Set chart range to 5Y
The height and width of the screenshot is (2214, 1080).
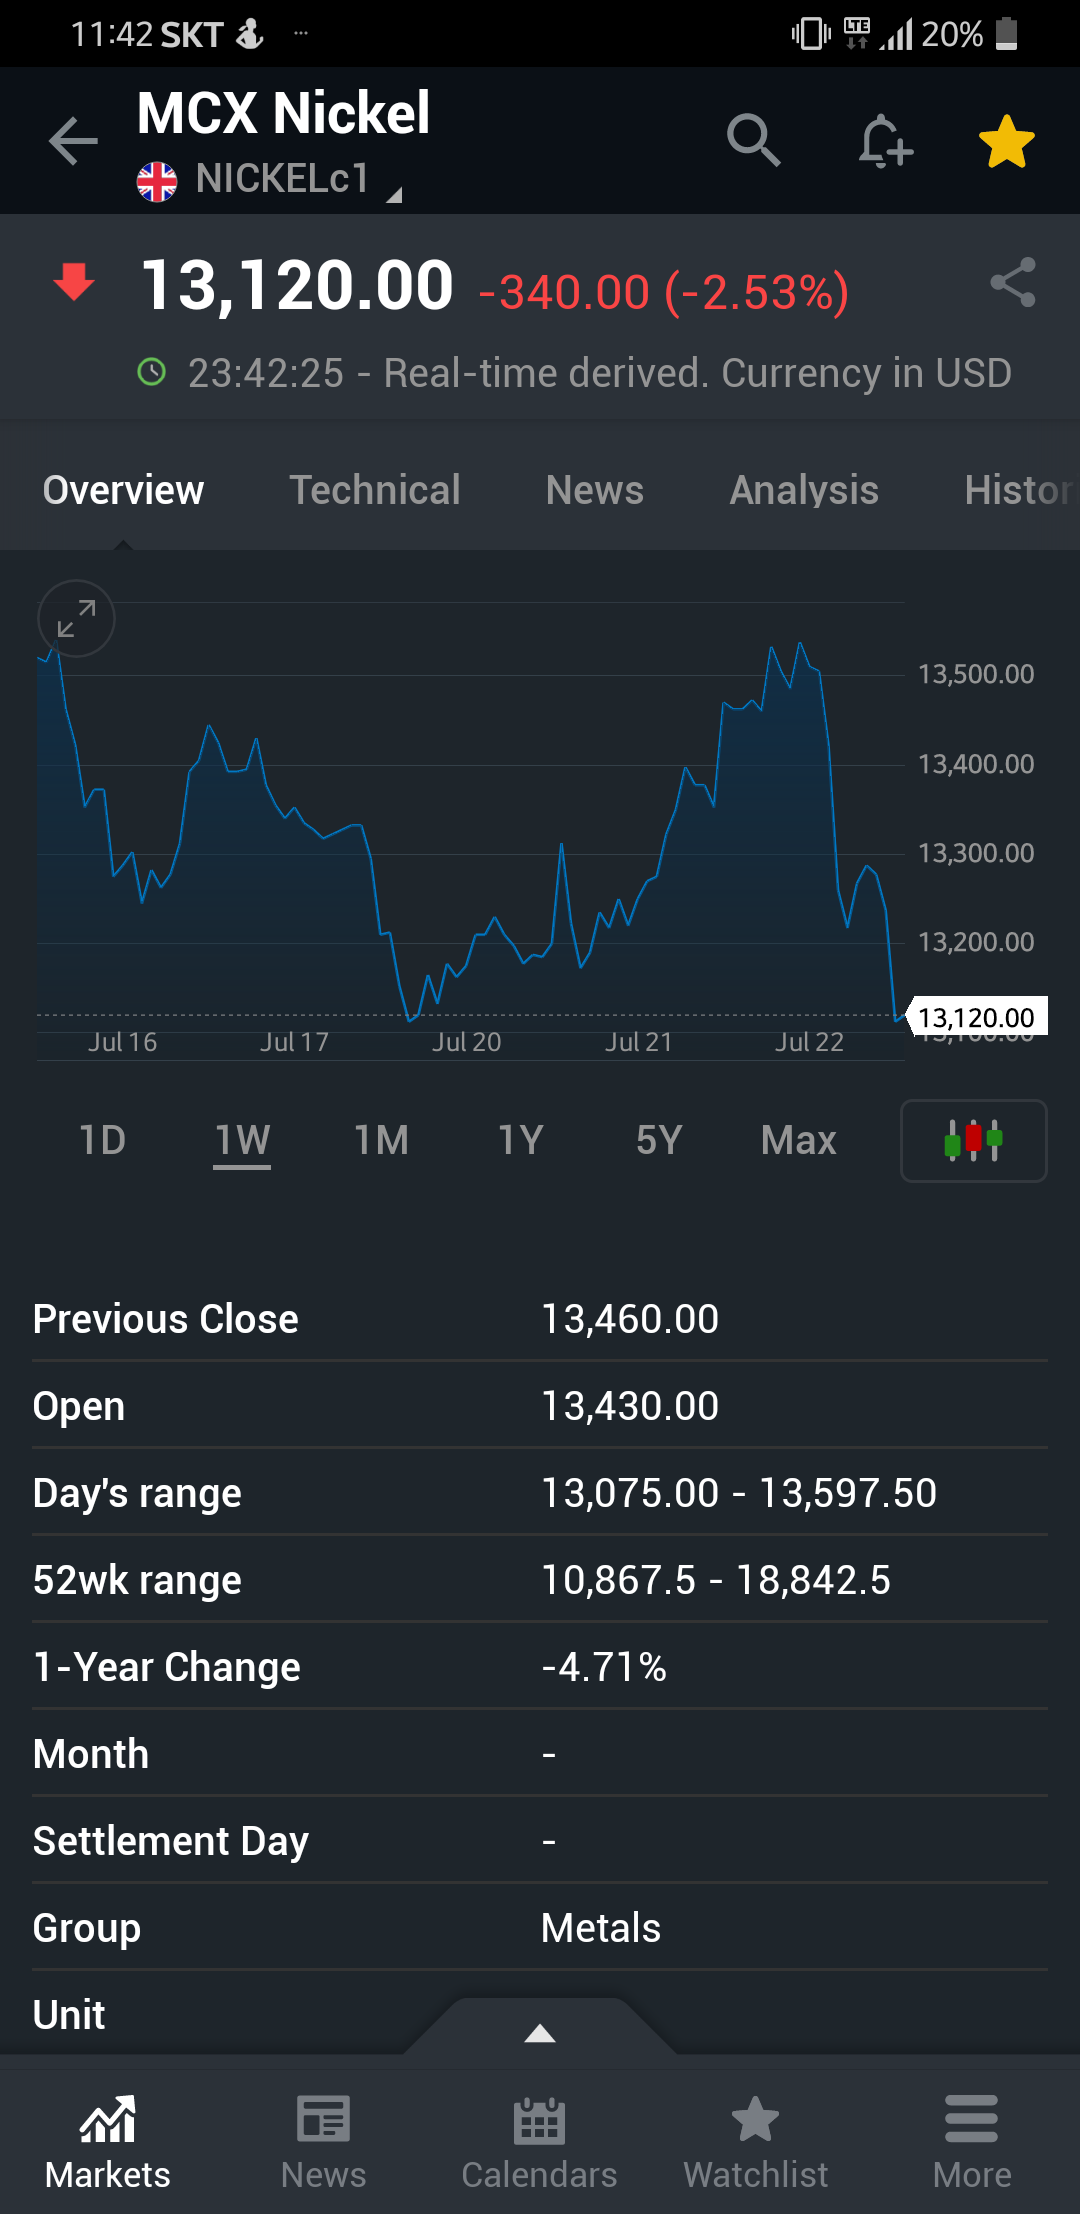pyautogui.click(x=659, y=1140)
